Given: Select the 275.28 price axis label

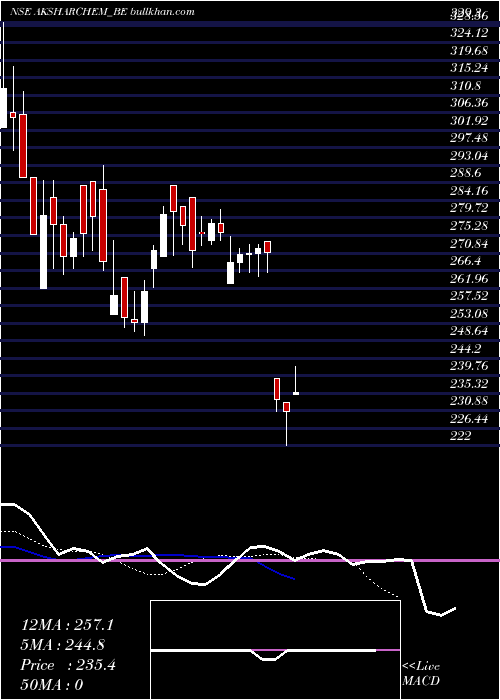Looking at the screenshot, I should pos(470,225).
